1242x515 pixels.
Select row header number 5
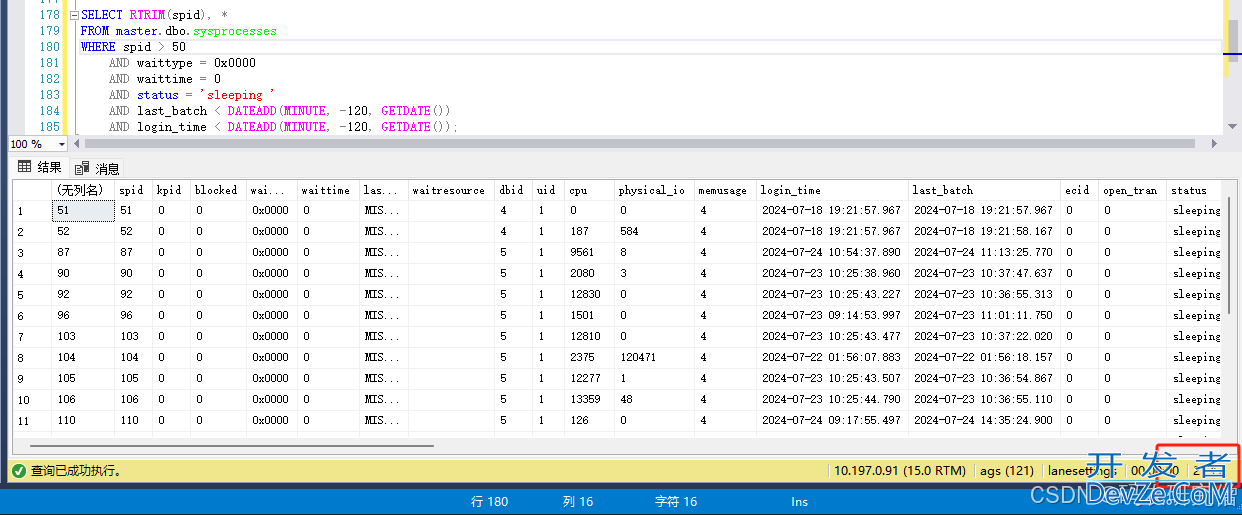[x=32, y=294]
